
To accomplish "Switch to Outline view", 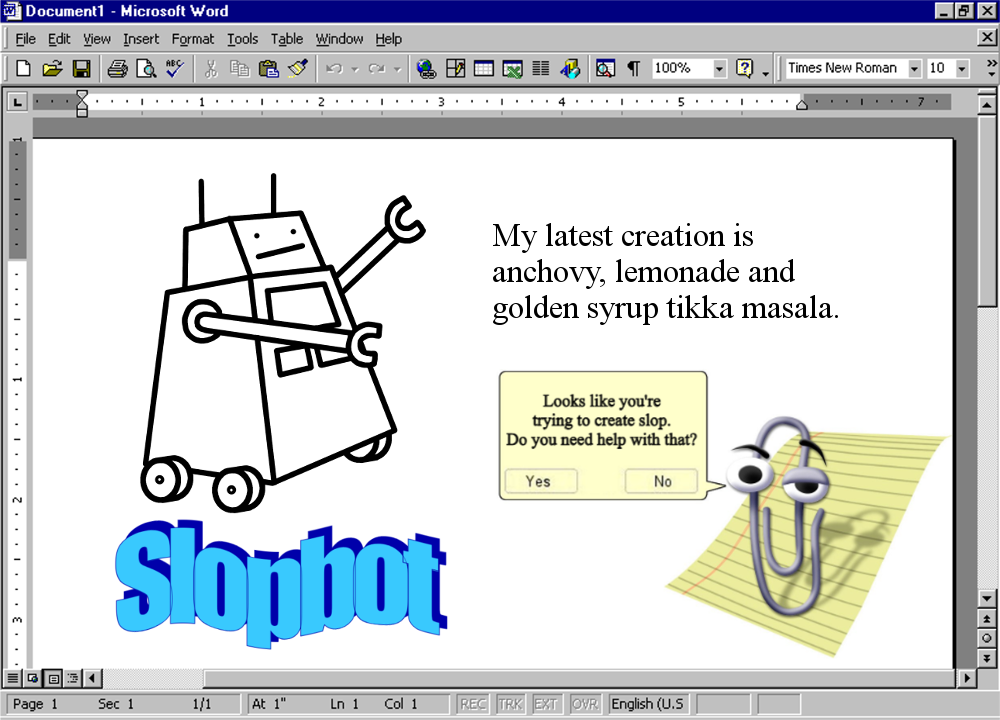I will tap(73, 678).
